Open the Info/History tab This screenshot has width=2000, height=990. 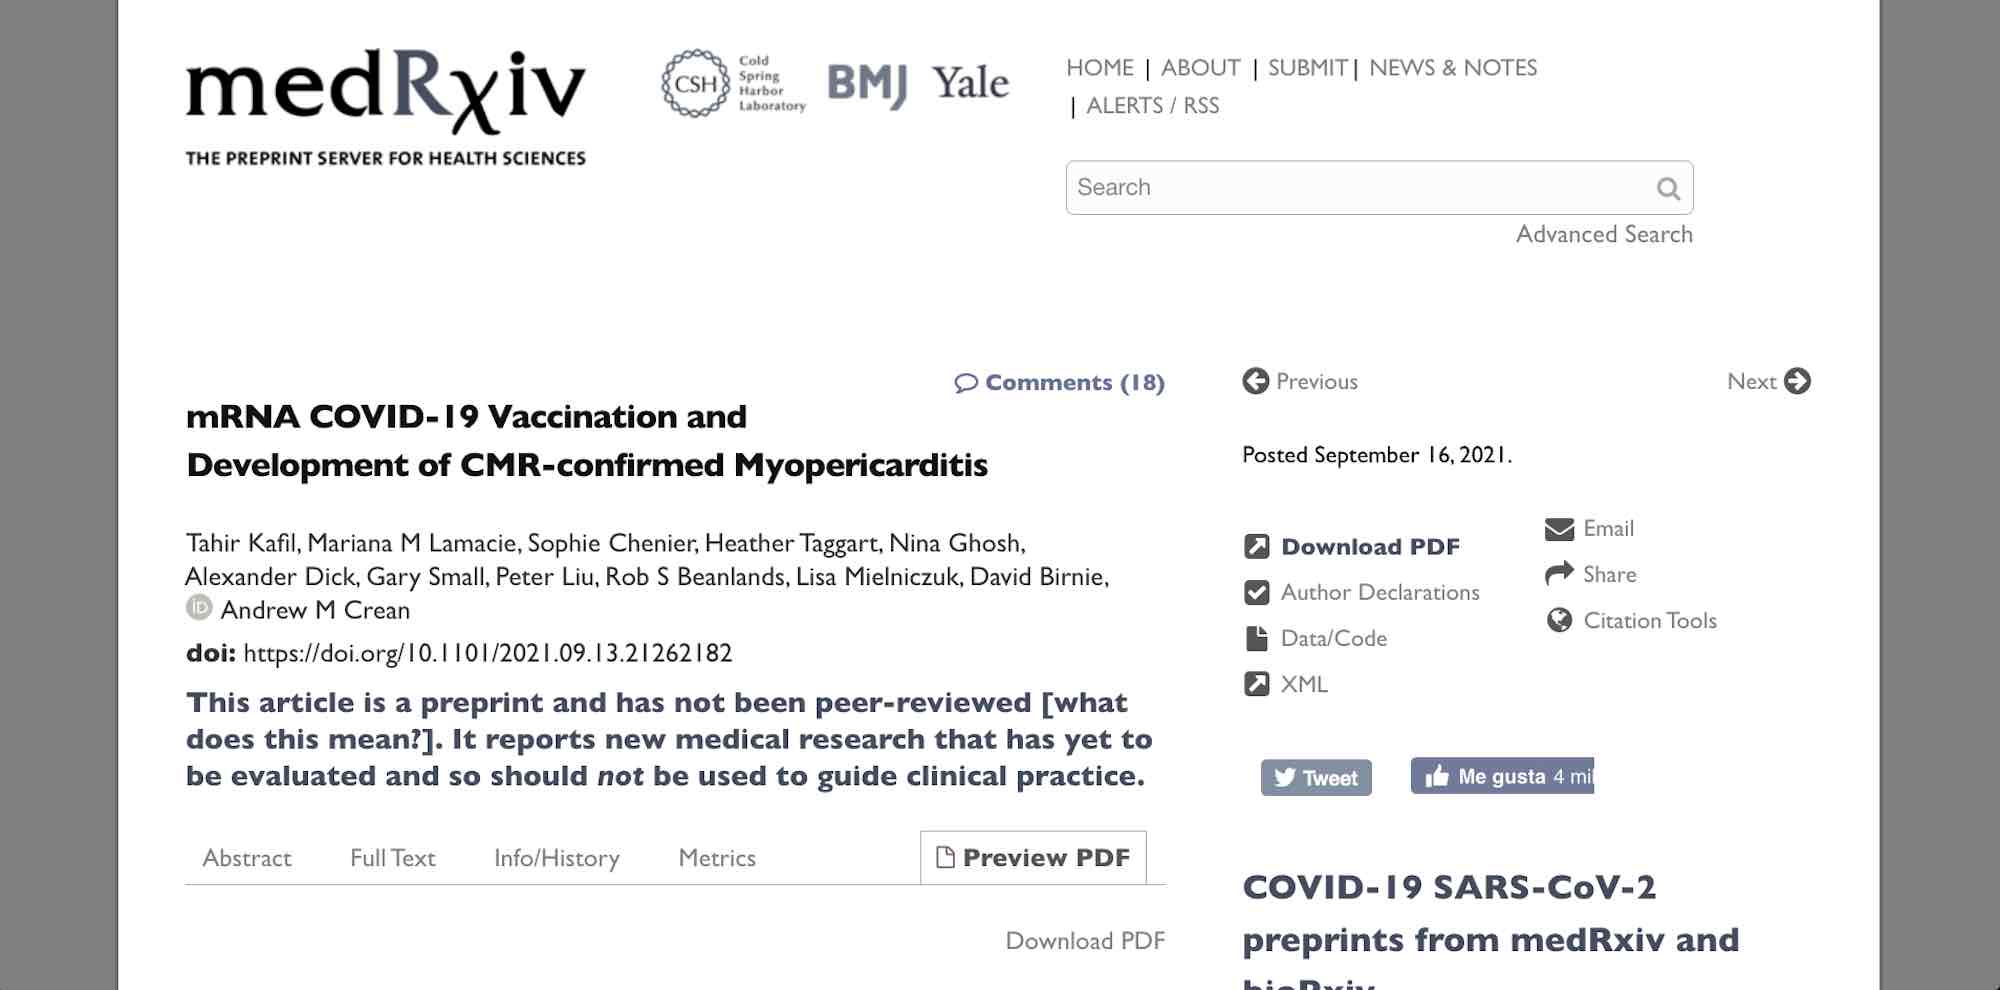[557, 858]
